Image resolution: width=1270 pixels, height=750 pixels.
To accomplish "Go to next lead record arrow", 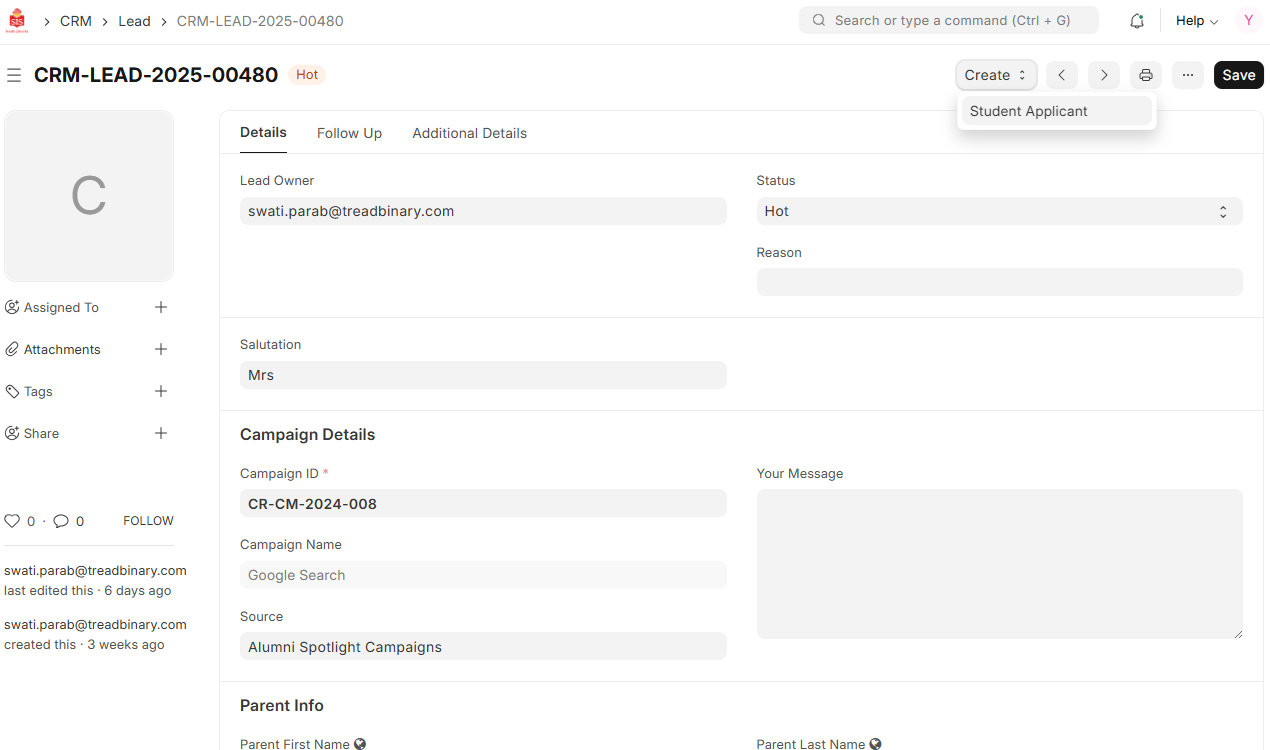I will coord(1103,75).
